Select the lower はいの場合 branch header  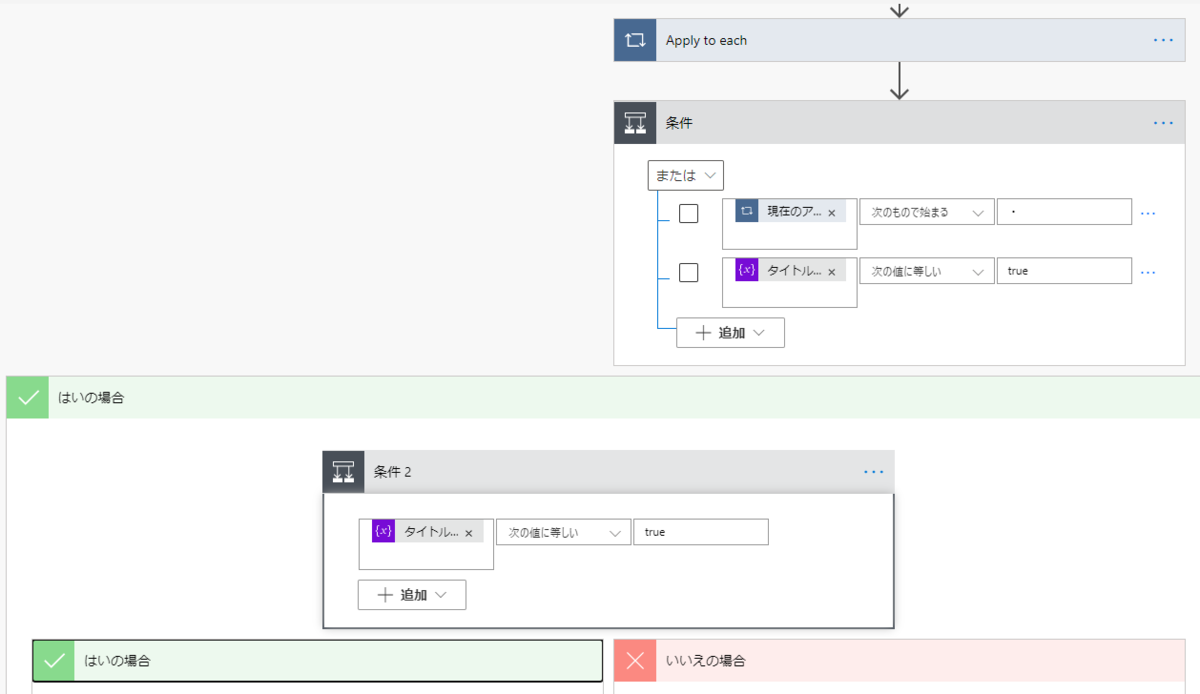318,661
